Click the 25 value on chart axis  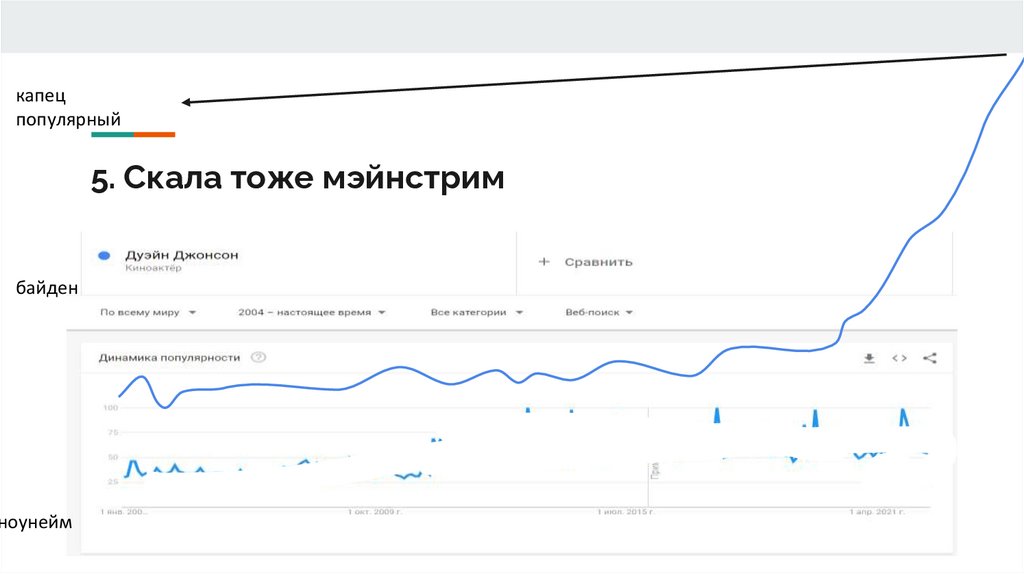tap(113, 482)
